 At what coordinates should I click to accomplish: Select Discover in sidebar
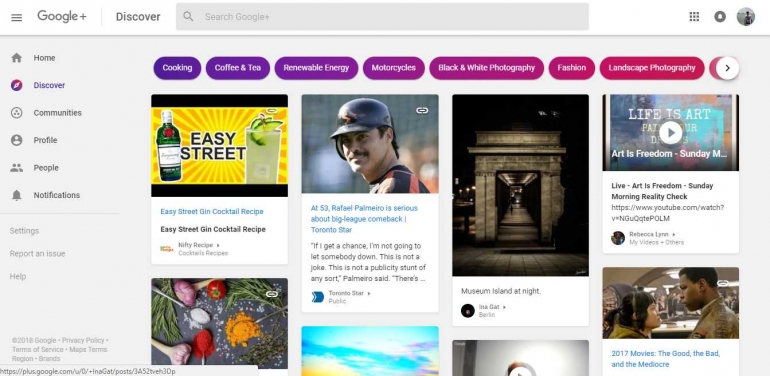(49, 85)
